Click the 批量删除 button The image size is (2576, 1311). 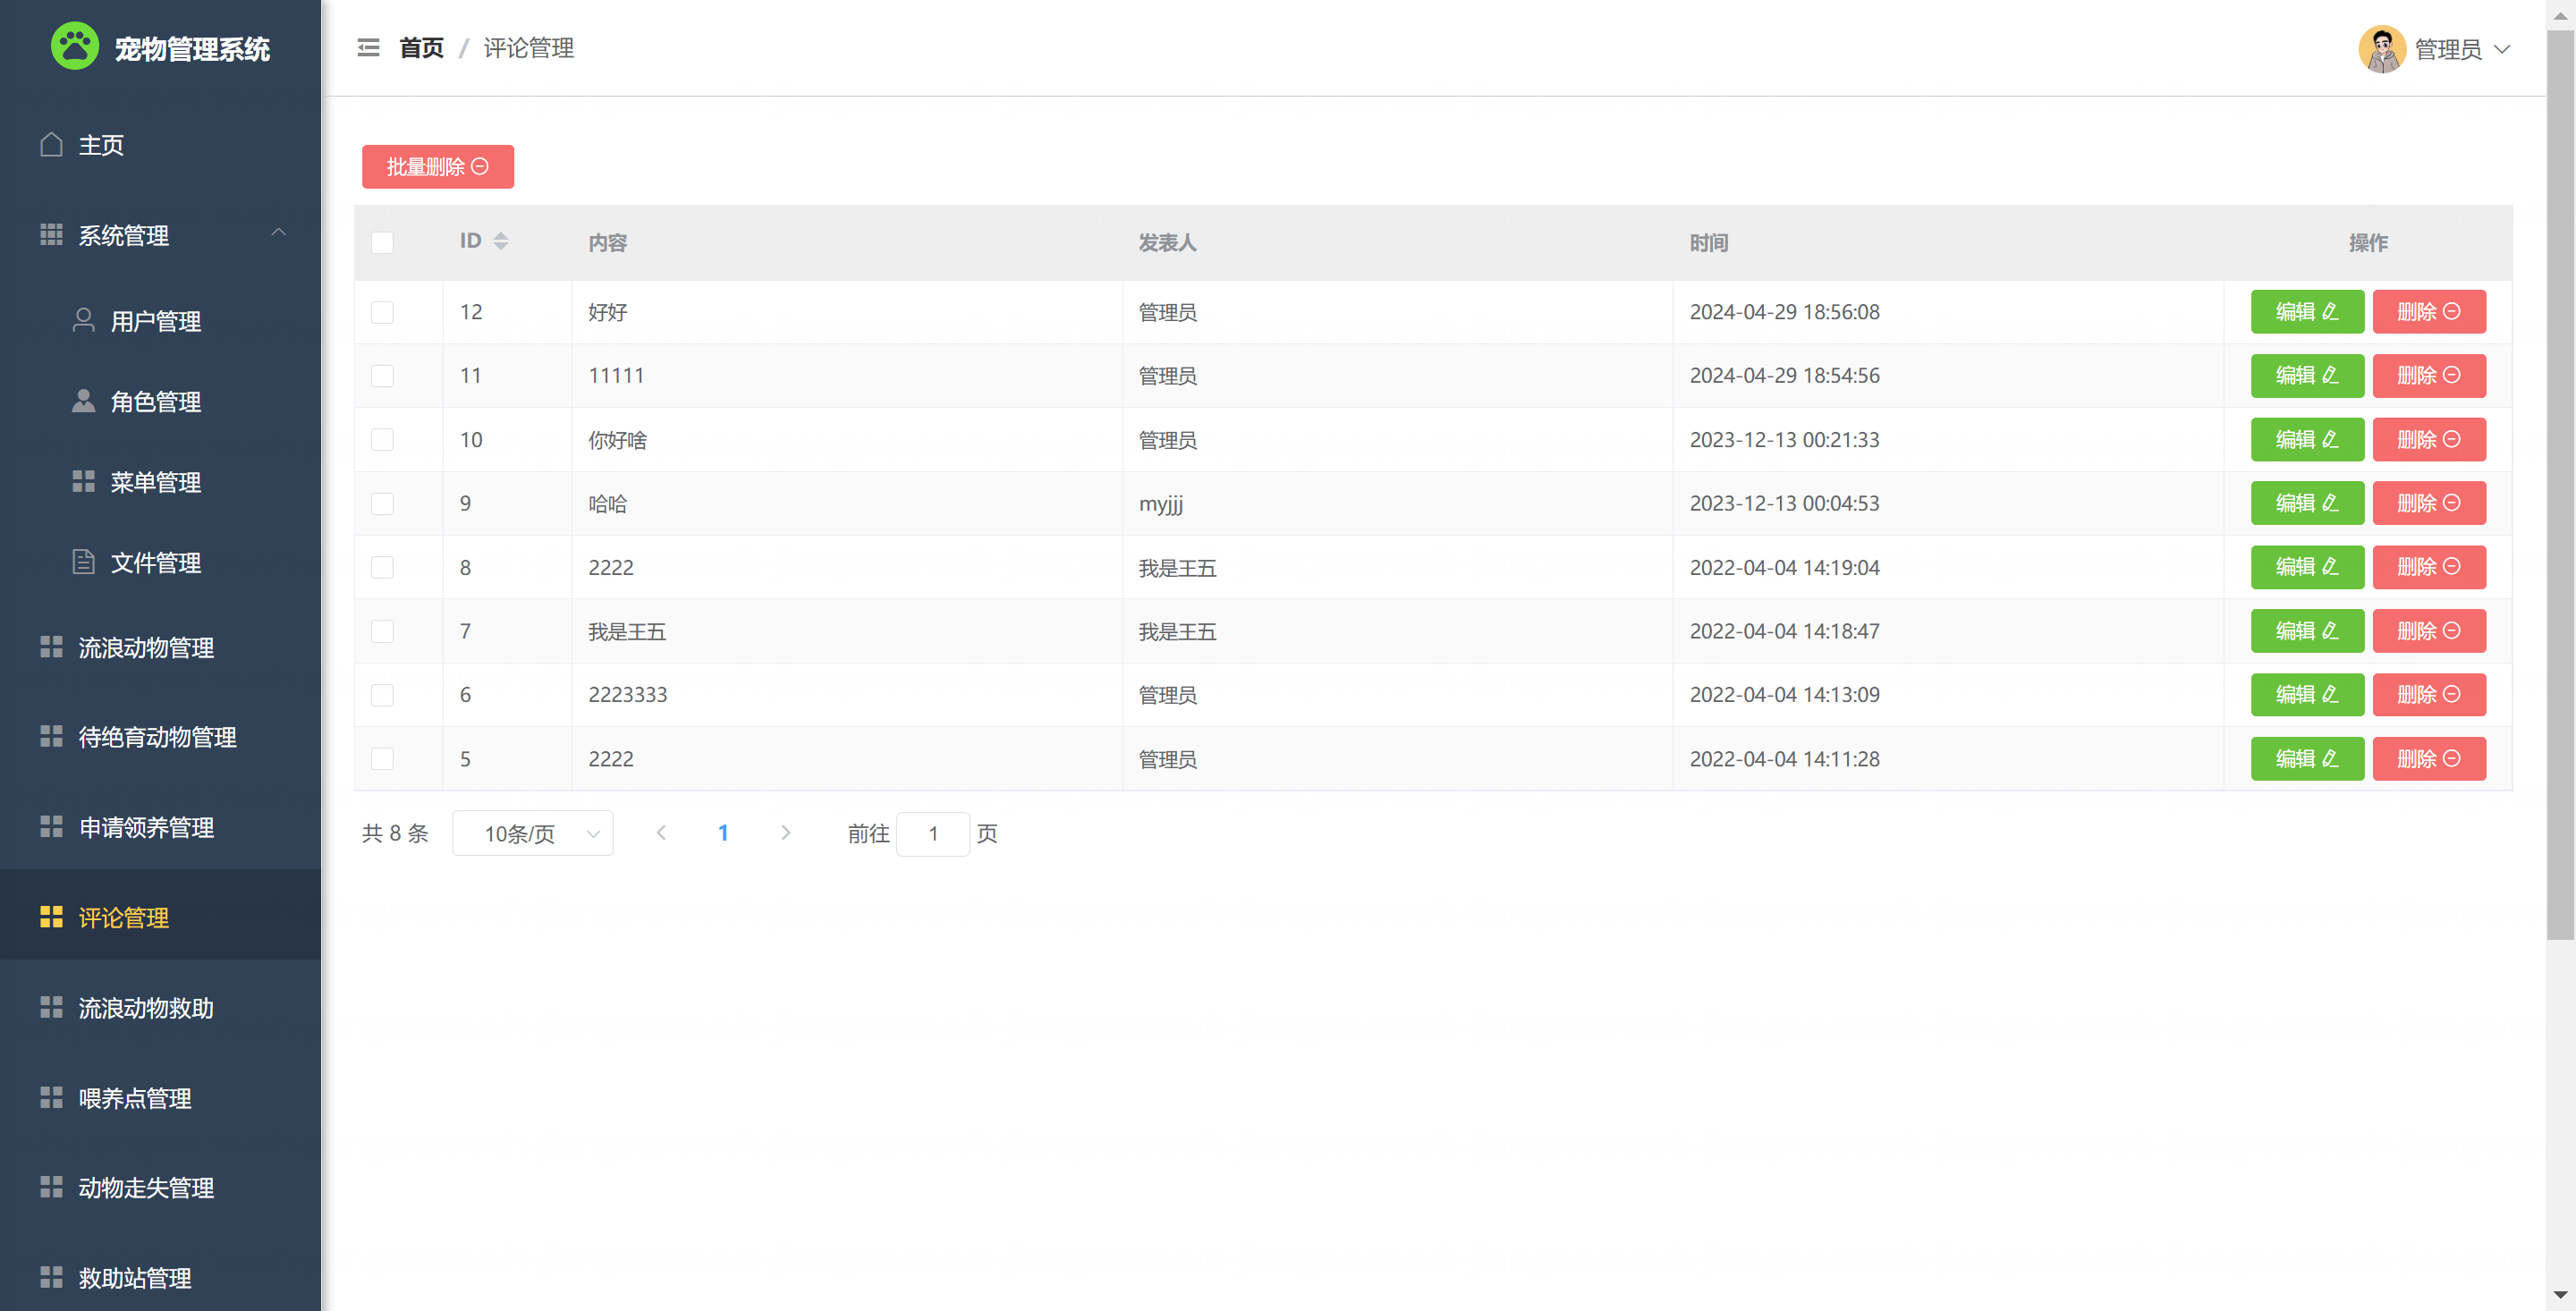(437, 167)
